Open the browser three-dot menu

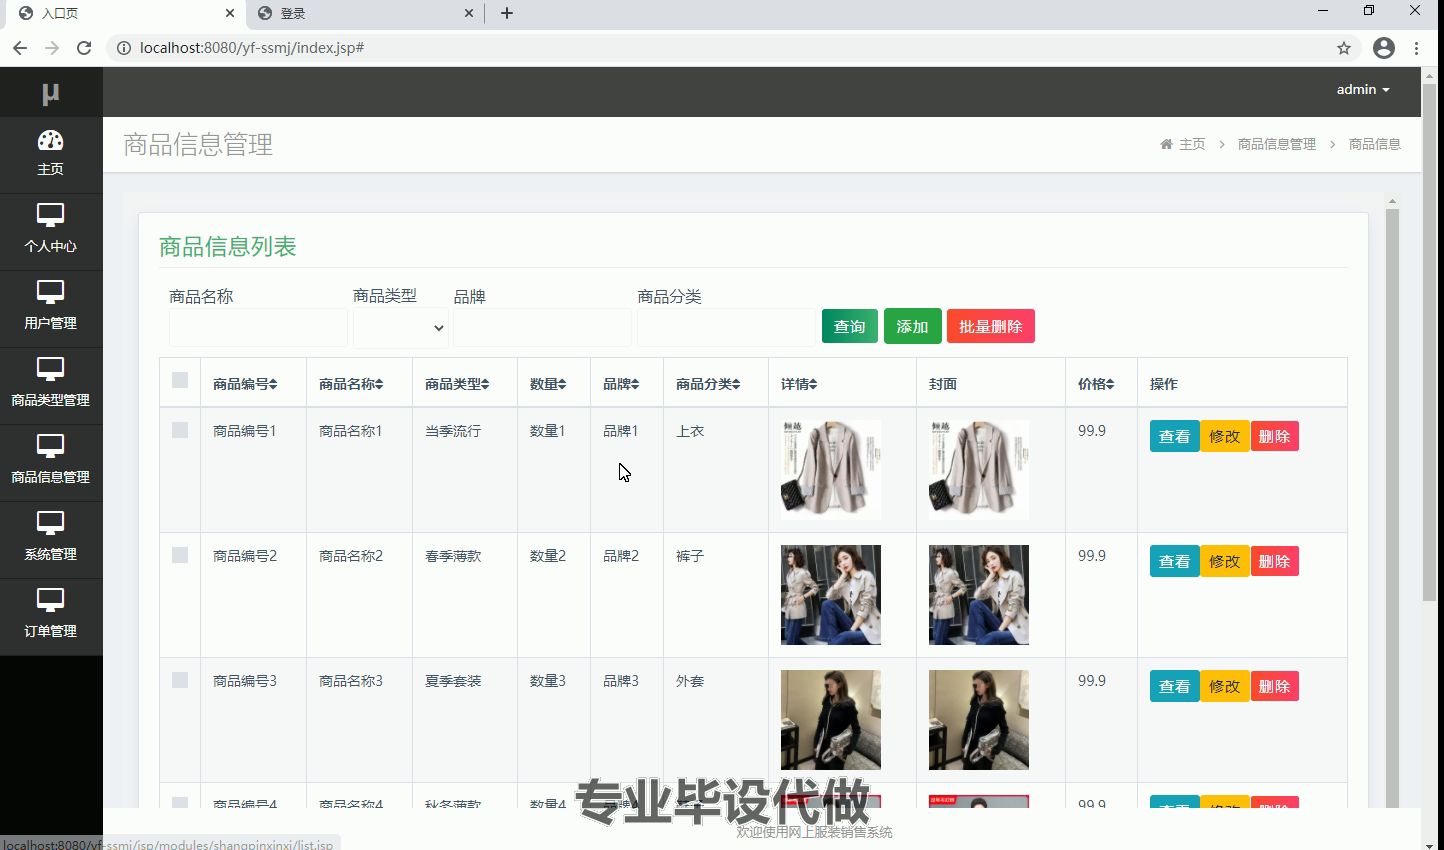coord(1416,48)
